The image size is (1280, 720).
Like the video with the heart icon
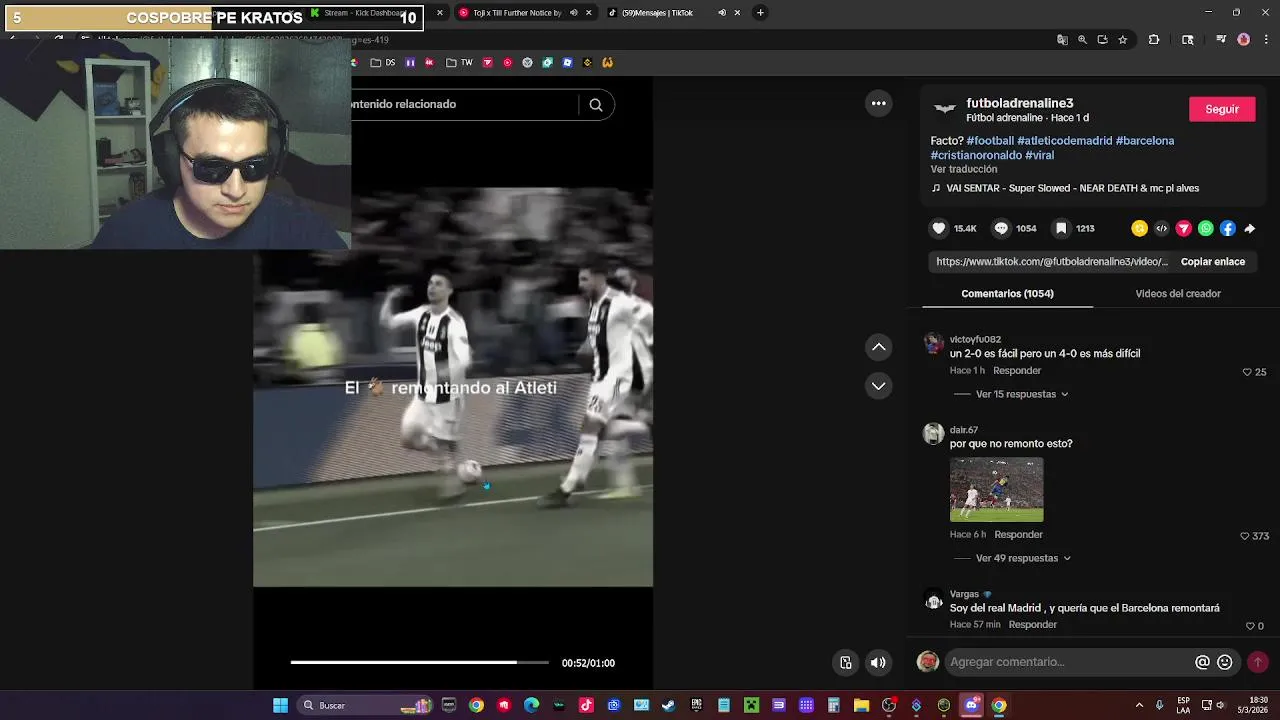click(x=939, y=229)
